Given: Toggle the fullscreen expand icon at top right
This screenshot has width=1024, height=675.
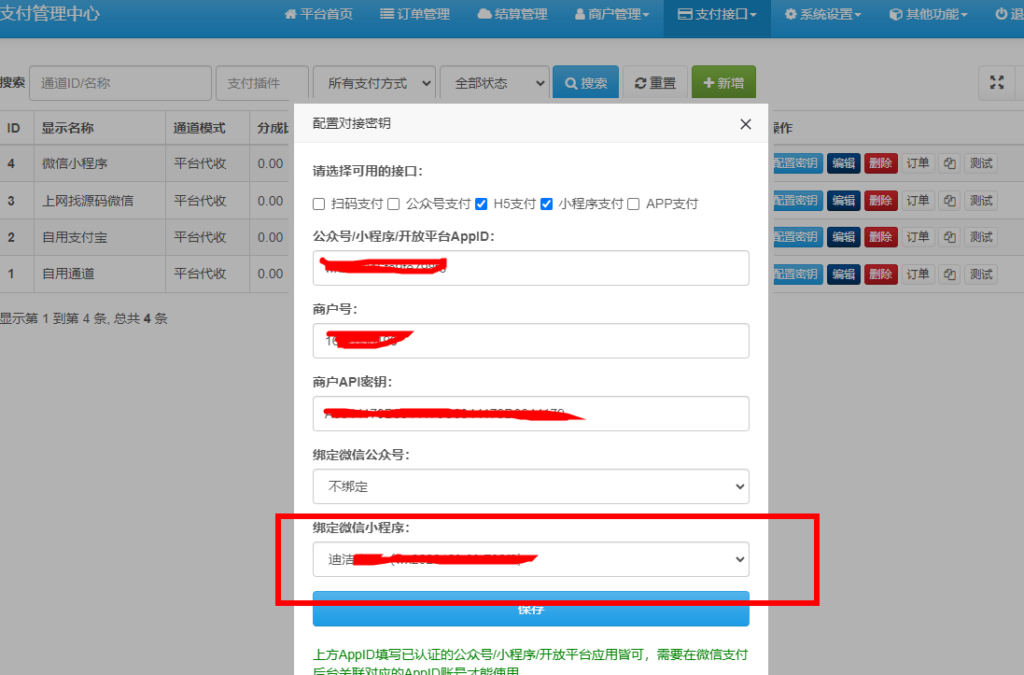Looking at the screenshot, I should 996,82.
